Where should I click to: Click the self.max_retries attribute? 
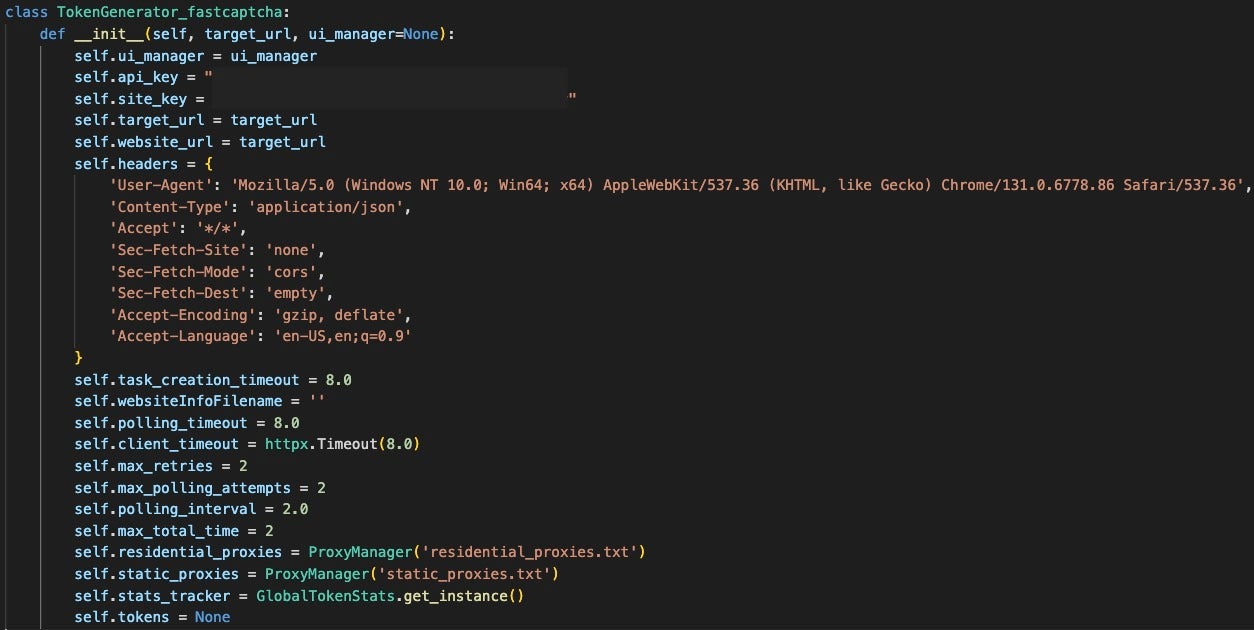point(144,466)
